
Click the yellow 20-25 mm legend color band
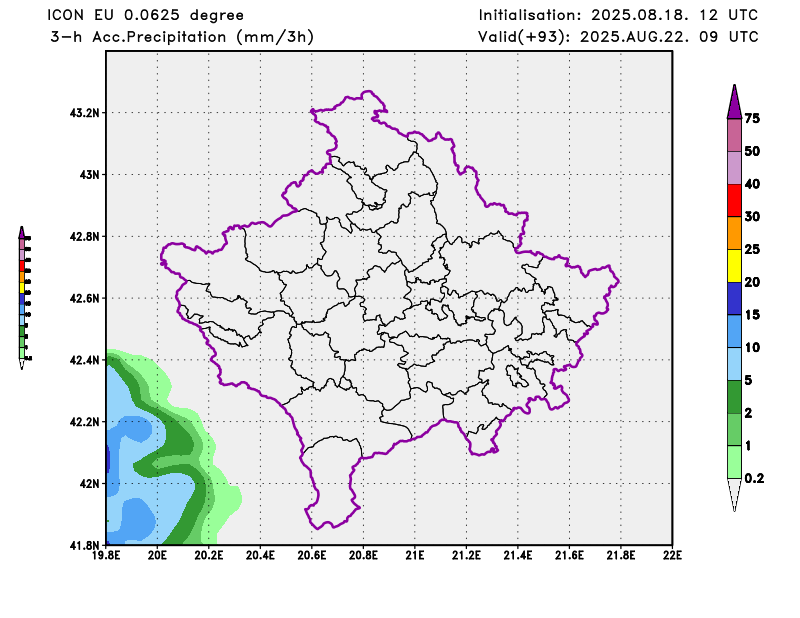734,266
